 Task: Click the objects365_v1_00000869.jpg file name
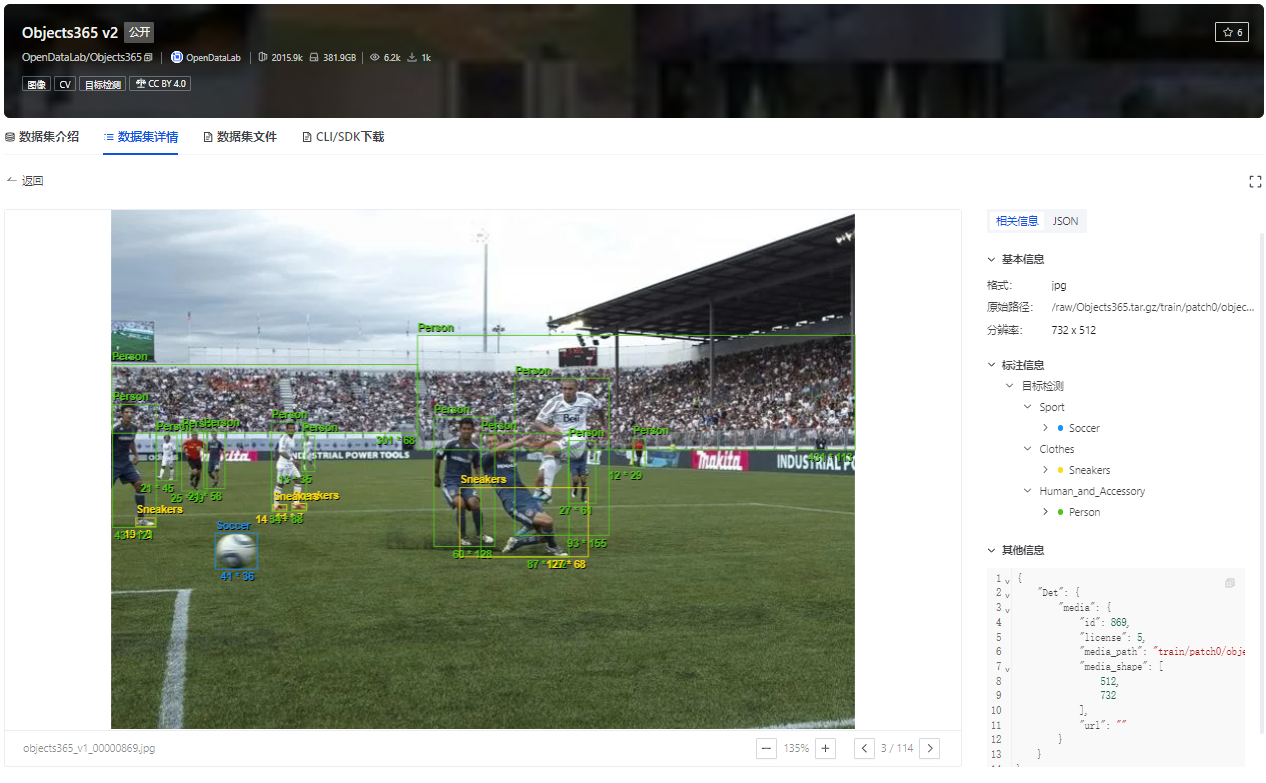point(89,748)
